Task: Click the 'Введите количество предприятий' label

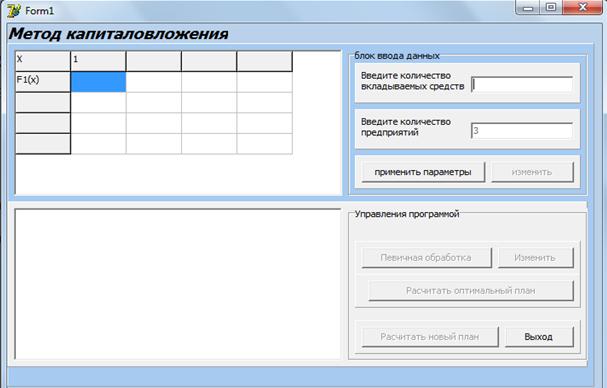Action: pyautogui.click(x=406, y=127)
